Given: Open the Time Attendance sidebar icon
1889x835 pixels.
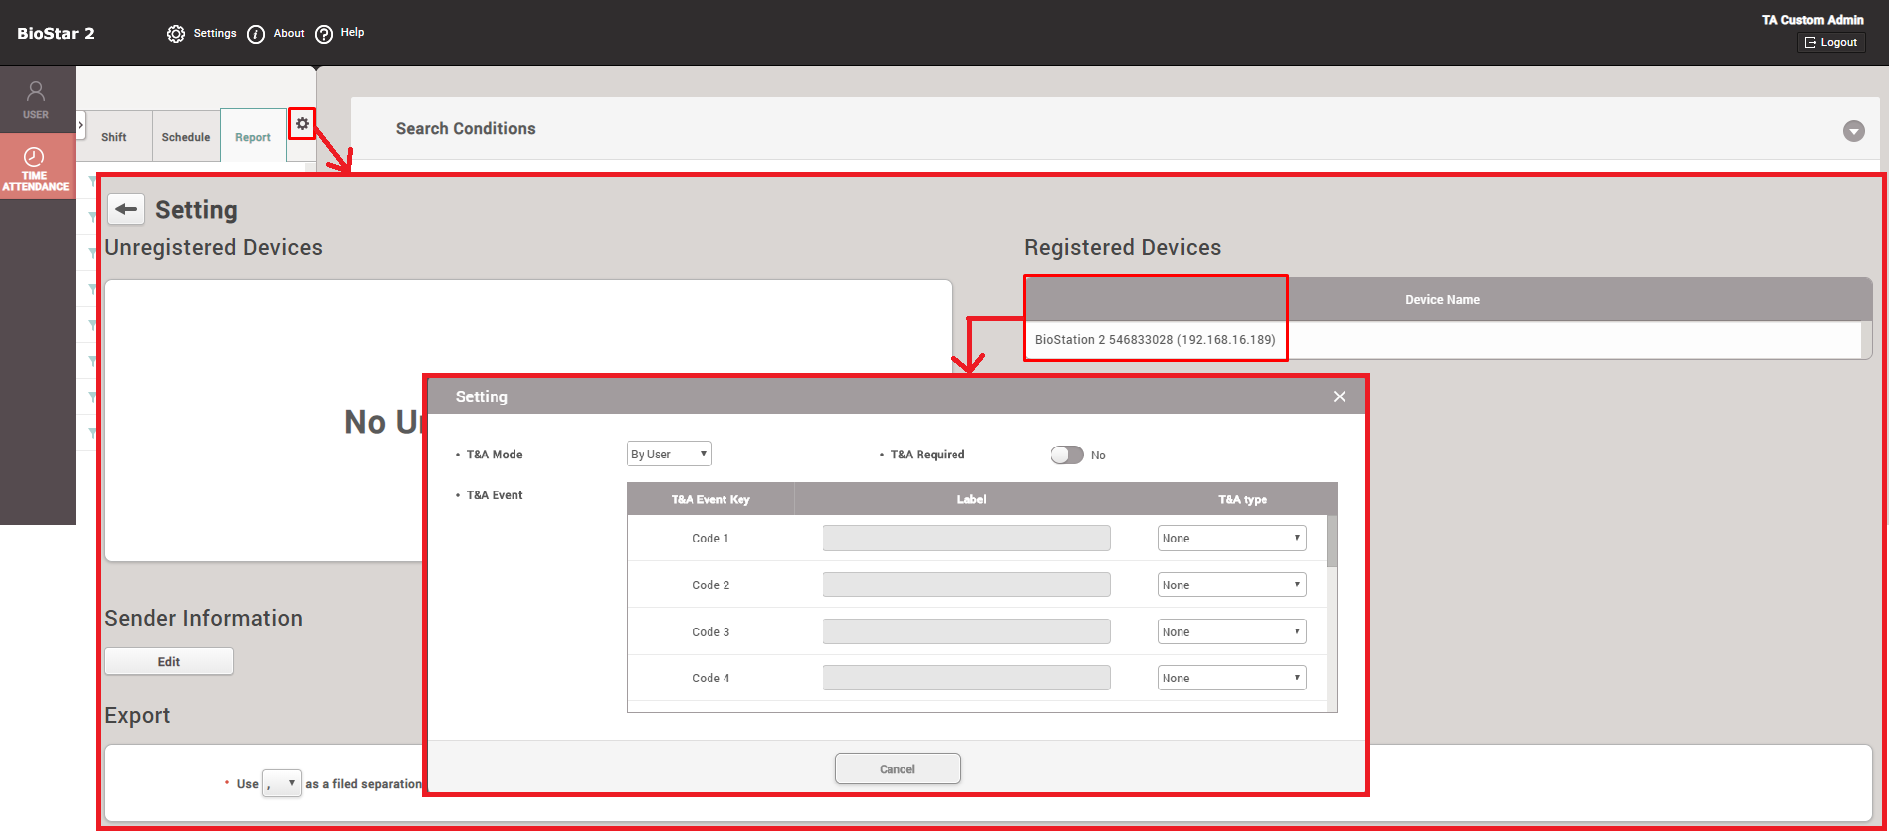Looking at the screenshot, I should coord(36,167).
